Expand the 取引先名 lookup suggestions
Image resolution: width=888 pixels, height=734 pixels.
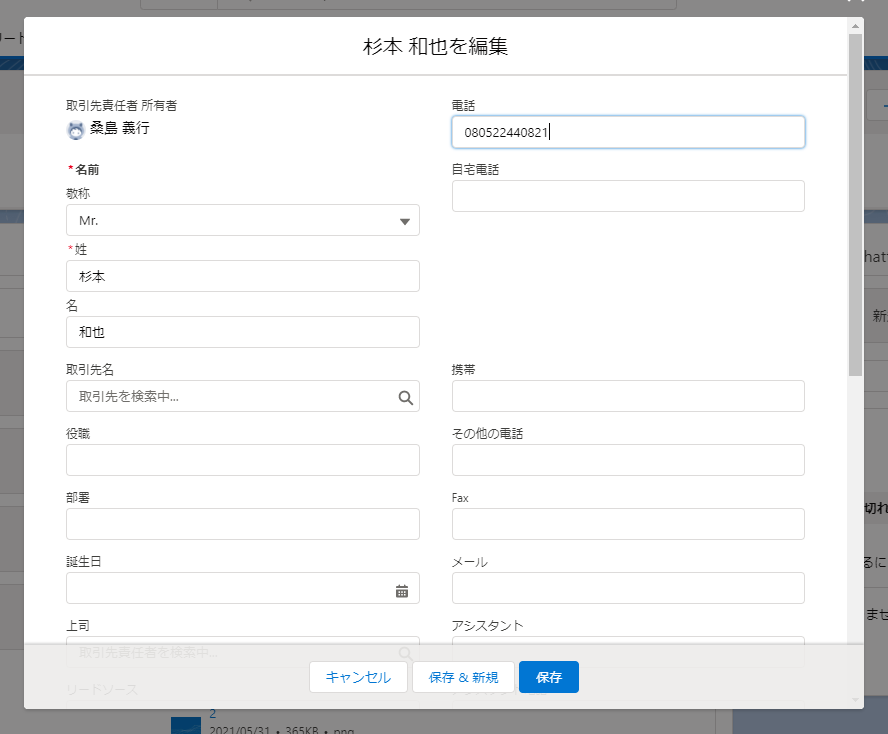tap(240, 396)
